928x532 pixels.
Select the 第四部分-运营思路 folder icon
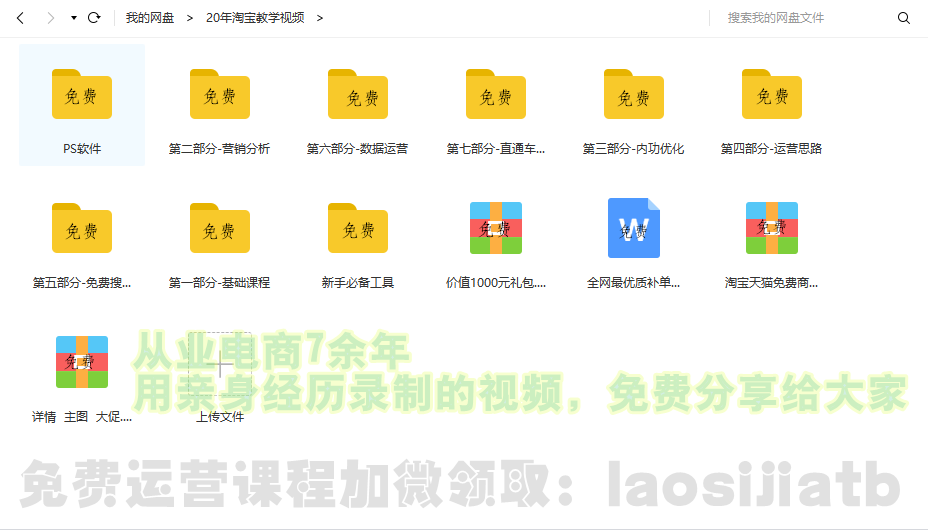pos(772,94)
